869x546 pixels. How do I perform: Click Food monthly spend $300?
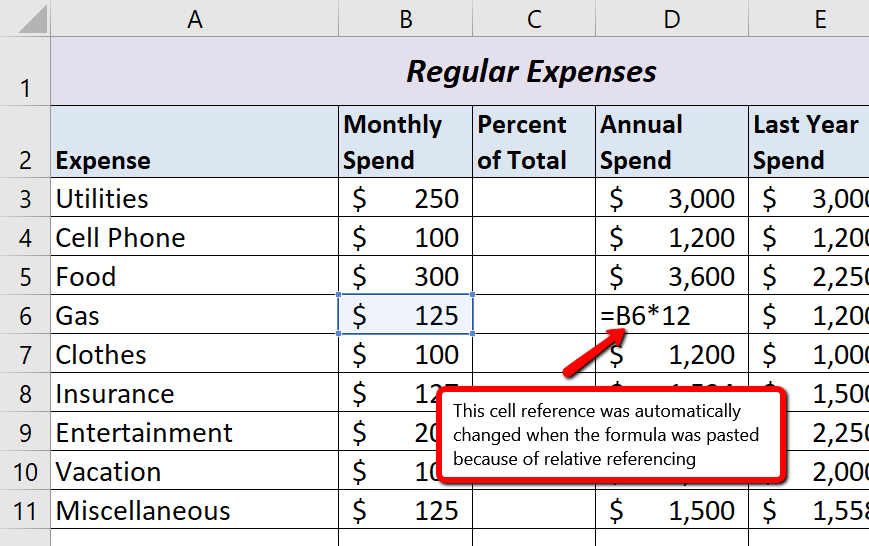pos(406,275)
